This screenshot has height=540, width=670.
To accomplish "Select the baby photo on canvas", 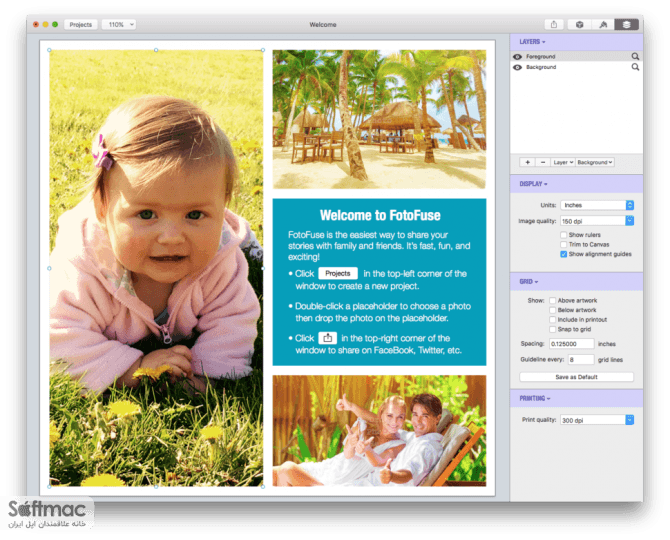I will pyautogui.click(x=156, y=268).
